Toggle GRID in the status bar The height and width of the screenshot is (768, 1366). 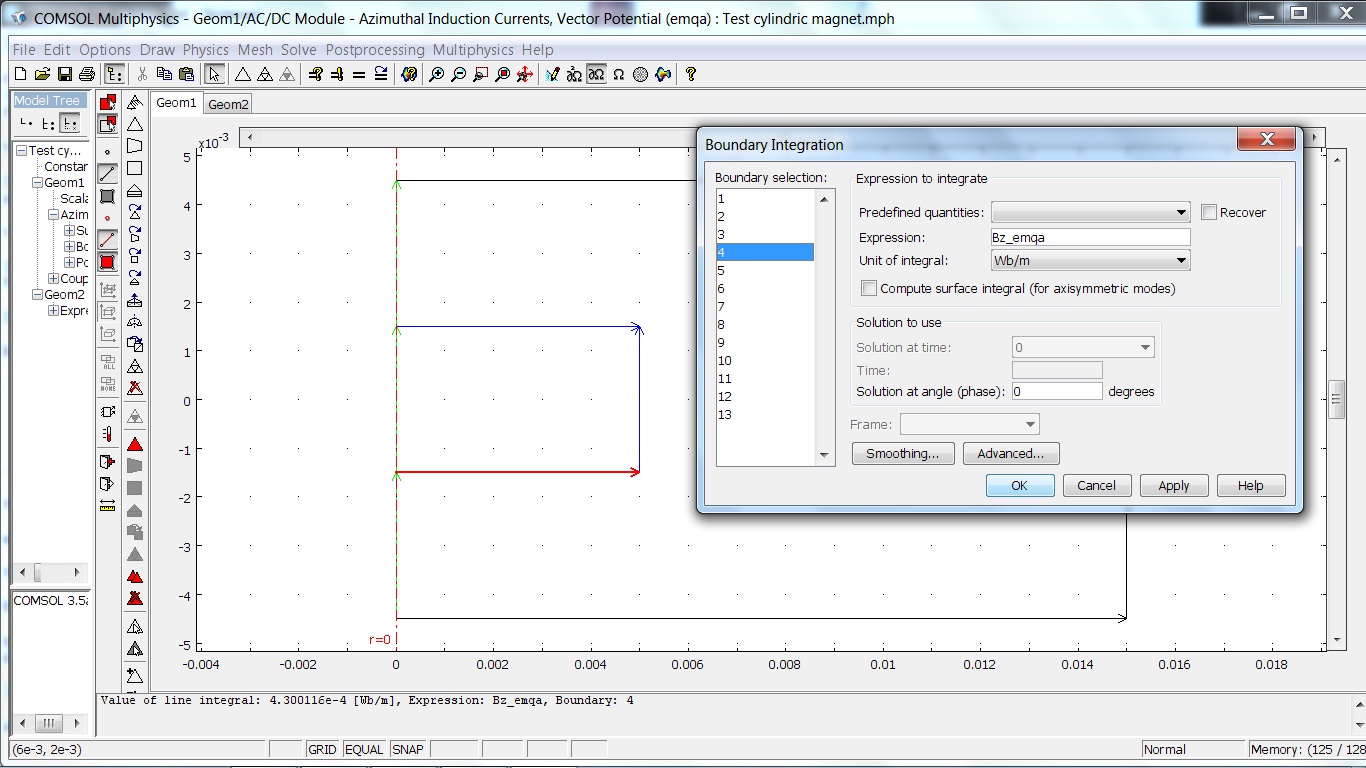point(322,749)
